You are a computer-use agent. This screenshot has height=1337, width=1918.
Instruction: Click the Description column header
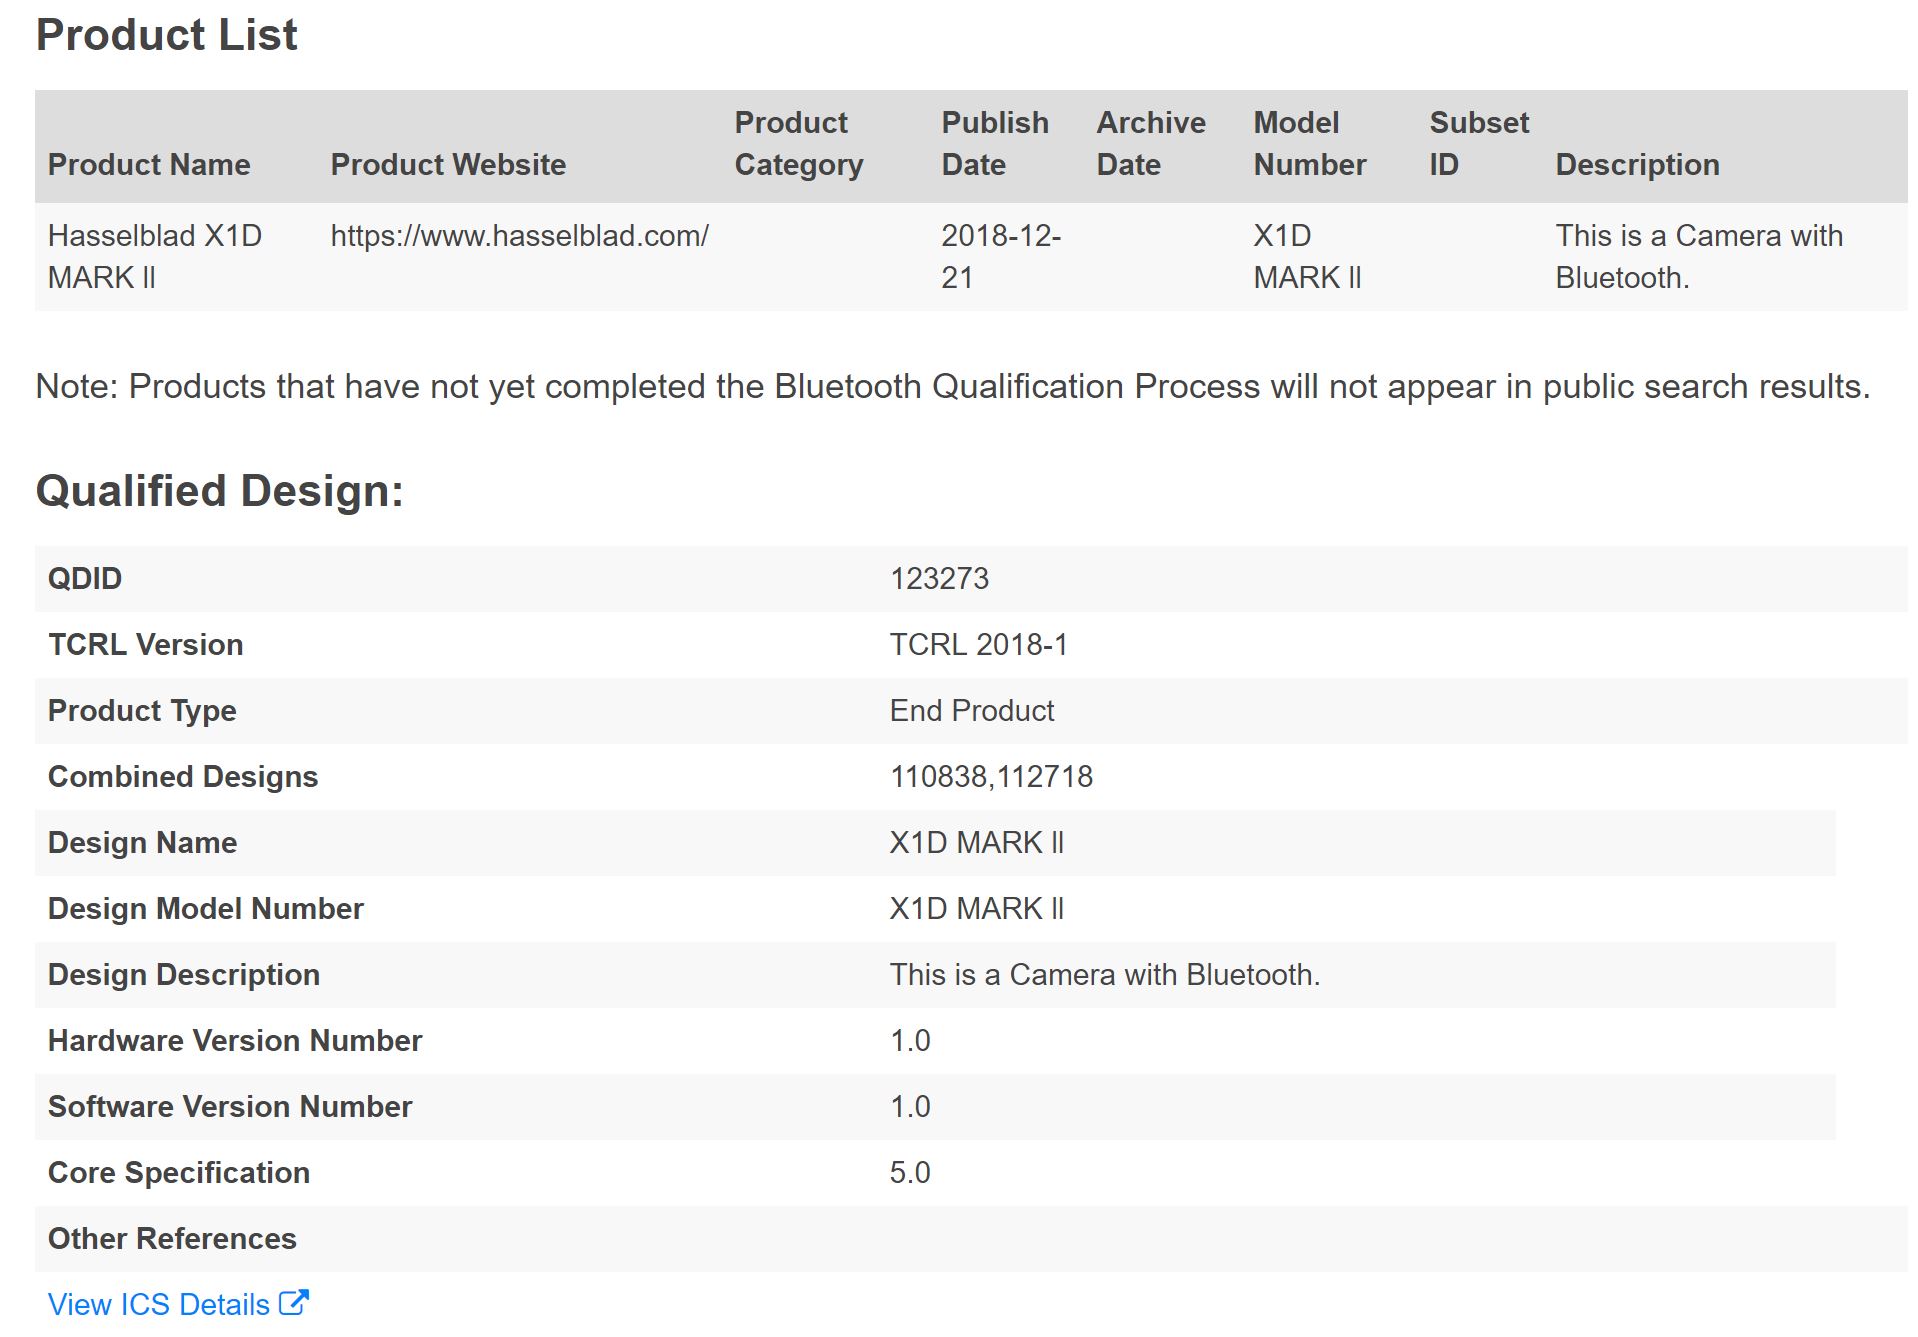pos(1637,164)
